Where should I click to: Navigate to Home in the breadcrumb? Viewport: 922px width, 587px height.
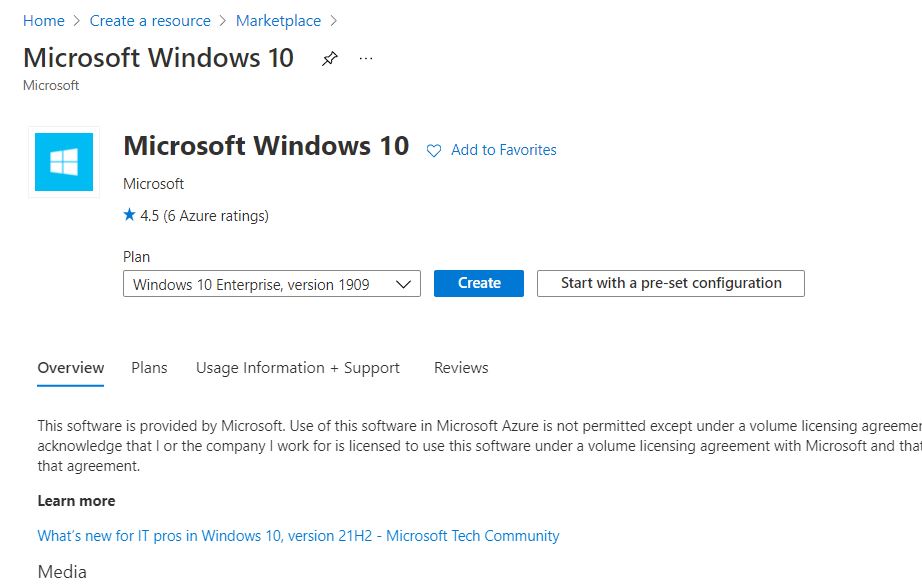click(43, 21)
